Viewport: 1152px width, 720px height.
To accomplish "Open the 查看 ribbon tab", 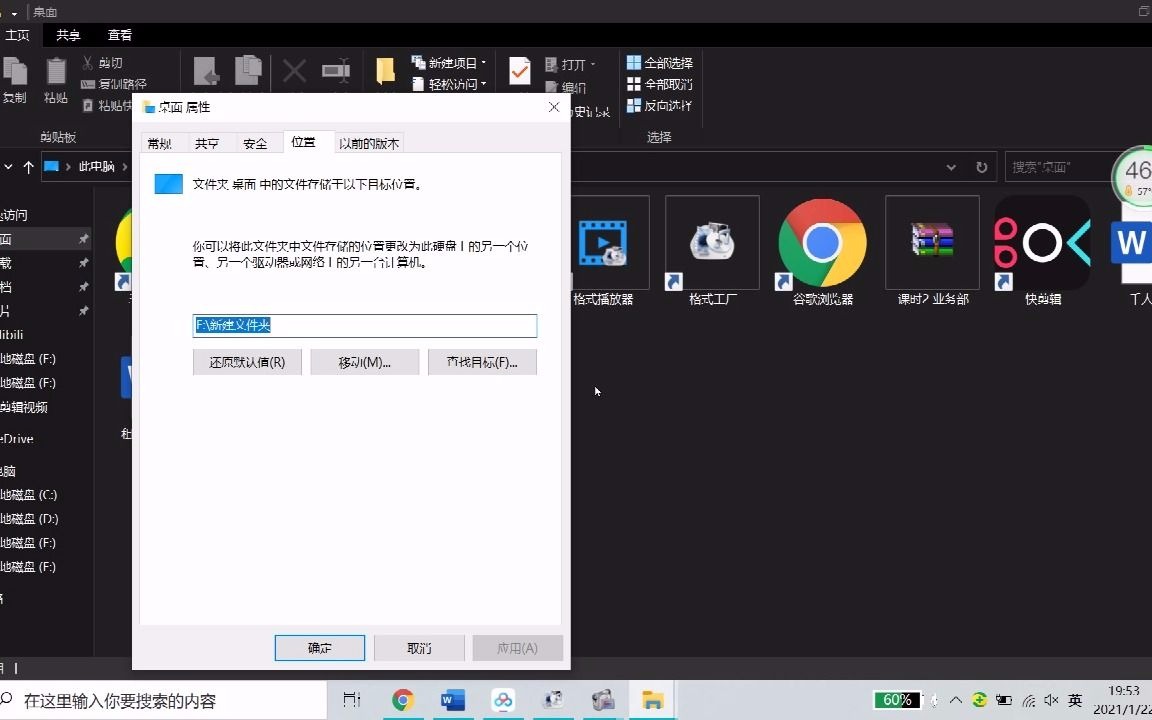I will tap(119, 34).
